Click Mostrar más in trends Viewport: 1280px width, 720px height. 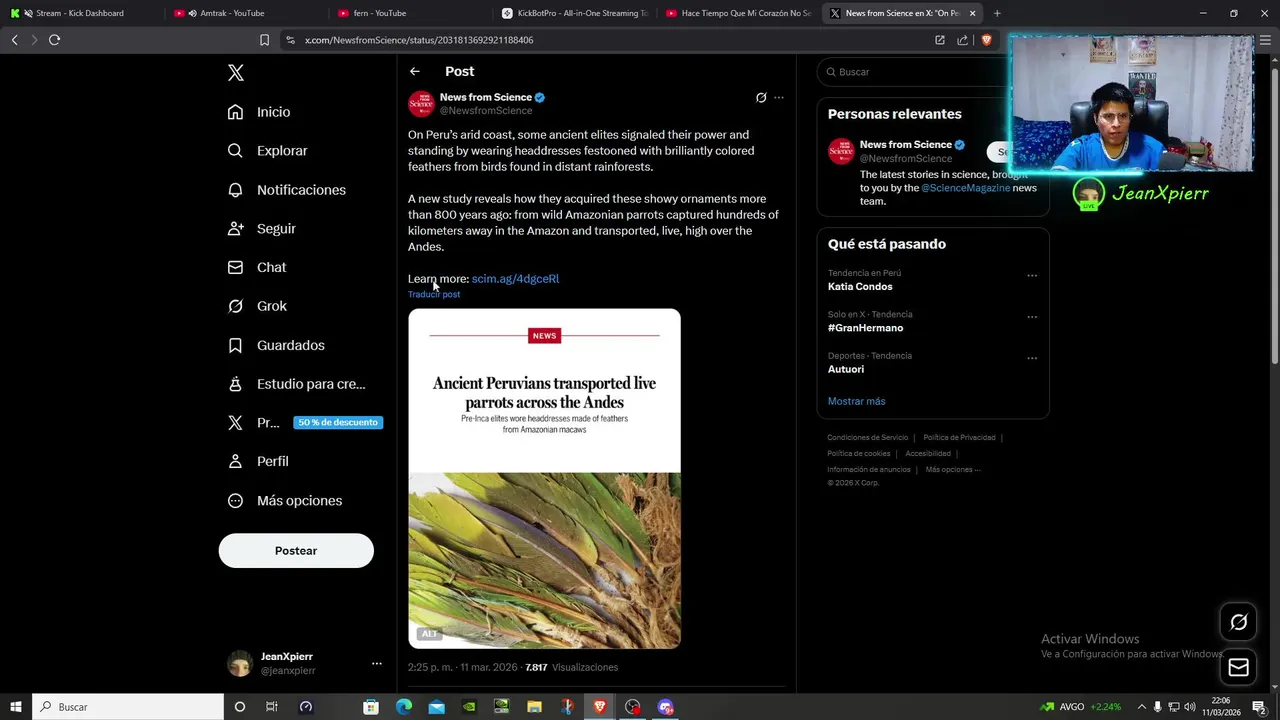(x=856, y=401)
